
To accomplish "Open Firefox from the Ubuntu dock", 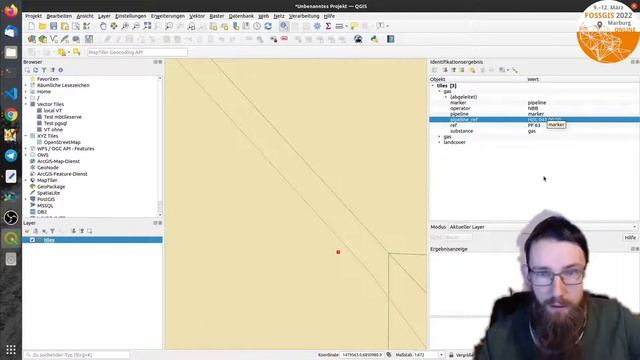I will click(x=11, y=10).
